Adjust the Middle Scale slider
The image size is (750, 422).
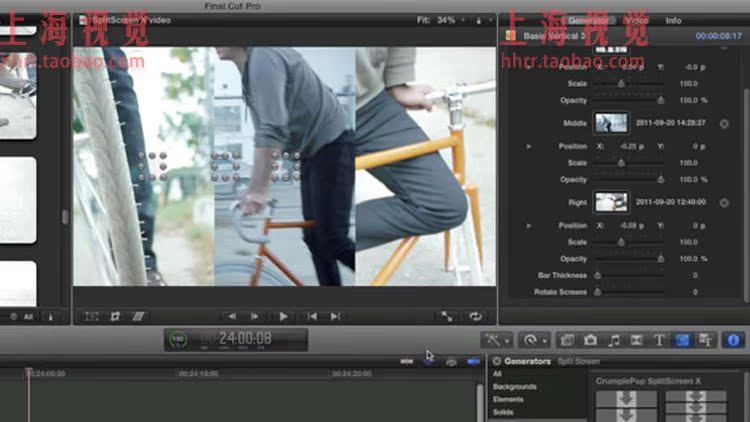628,163
